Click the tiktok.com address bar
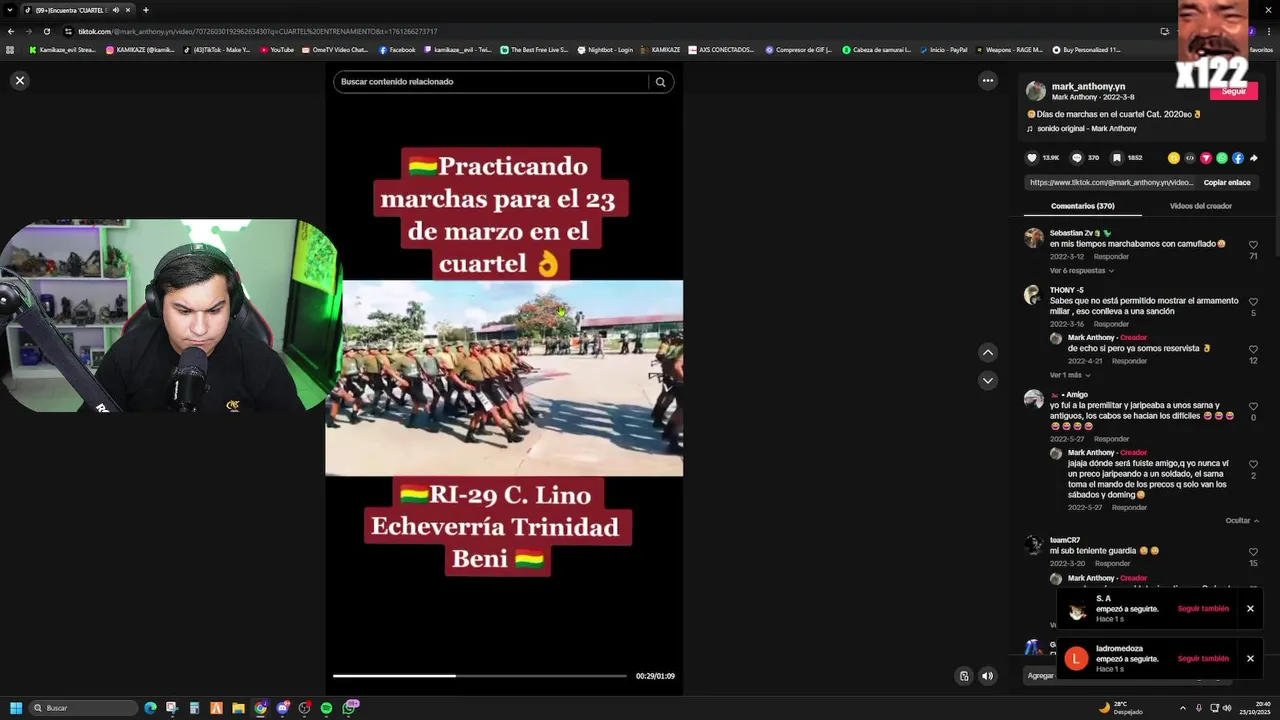 tap(600, 31)
